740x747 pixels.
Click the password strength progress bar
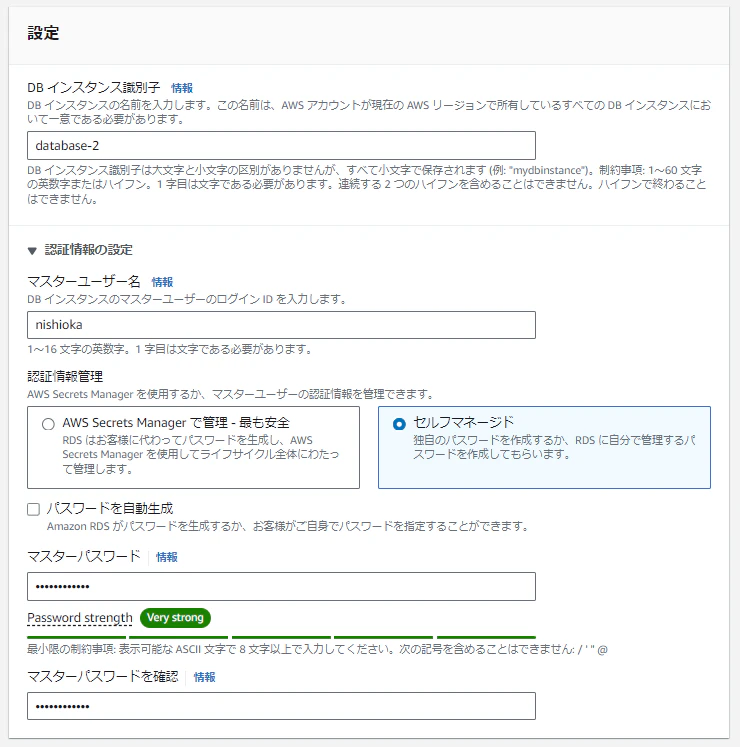pyautogui.click(x=281, y=637)
